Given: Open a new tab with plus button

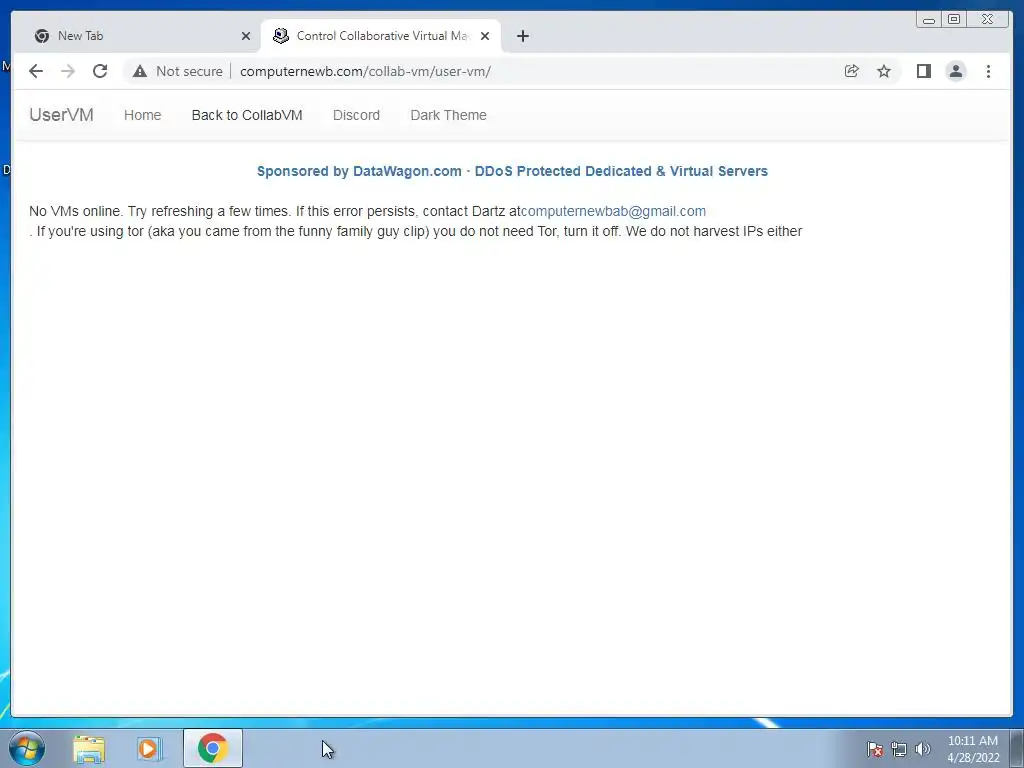Looking at the screenshot, I should click(522, 36).
